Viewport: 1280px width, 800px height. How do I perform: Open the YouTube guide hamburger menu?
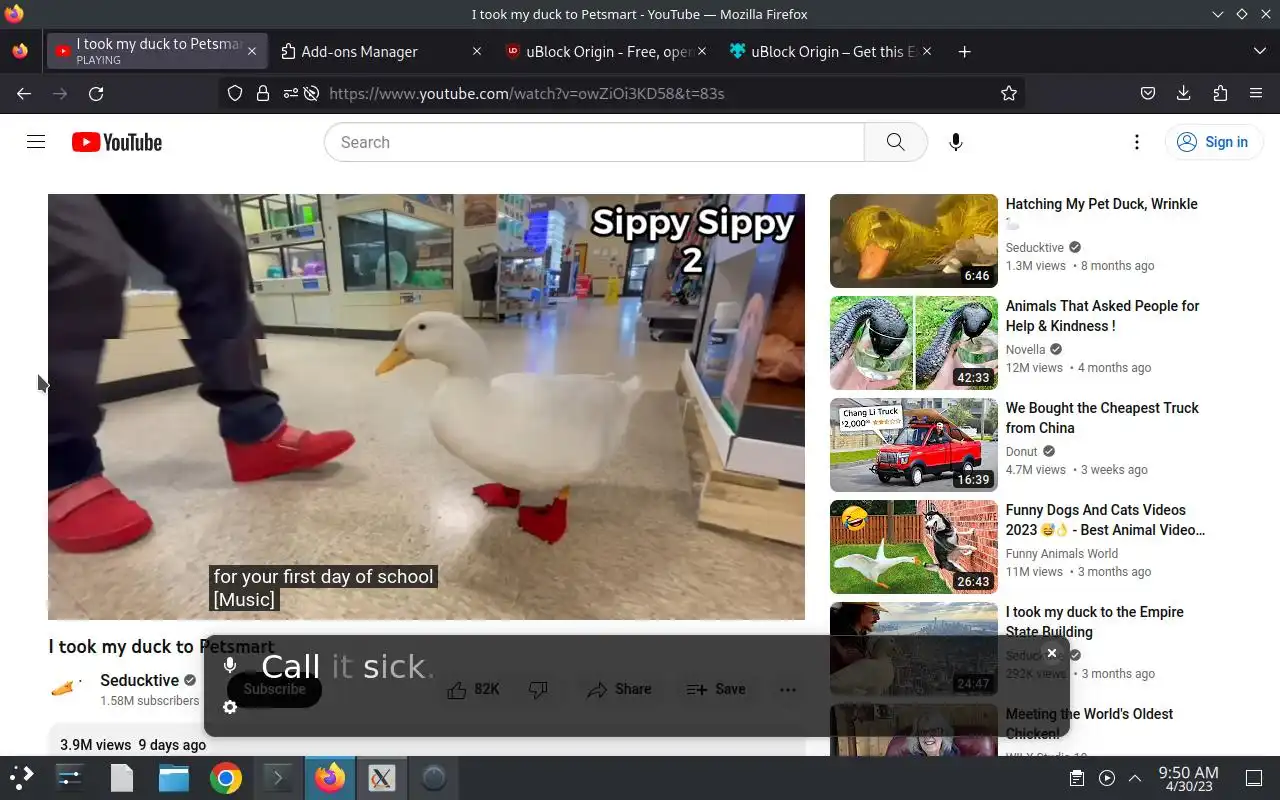36,142
